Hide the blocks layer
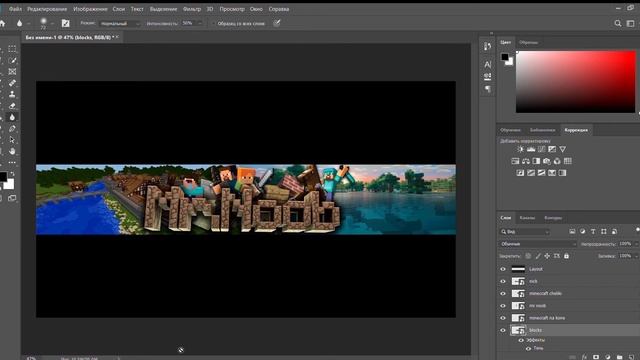 click(x=503, y=330)
